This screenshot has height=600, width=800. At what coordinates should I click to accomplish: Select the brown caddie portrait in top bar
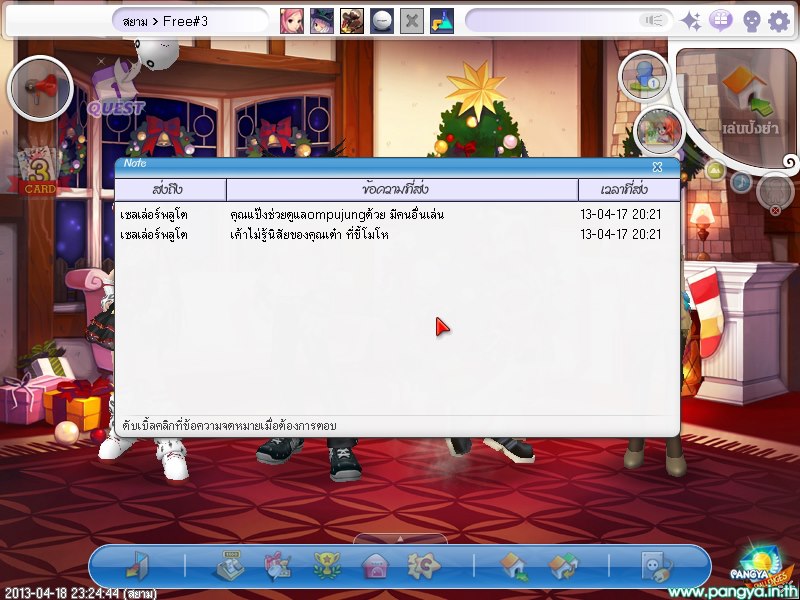pyautogui.click(x=352, y=21)
